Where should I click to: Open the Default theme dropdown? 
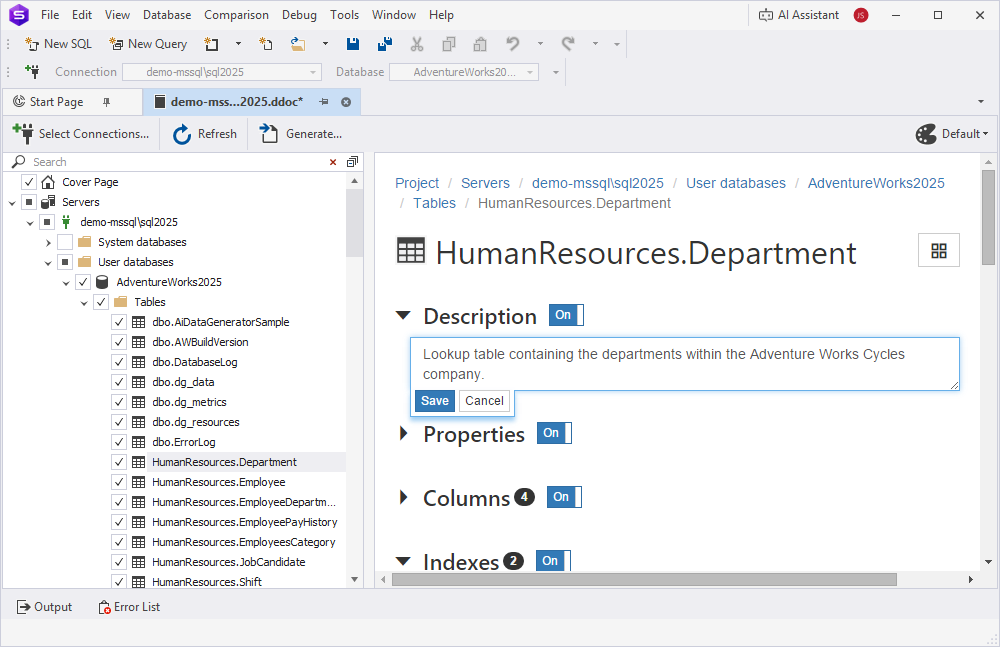point(985,134)
